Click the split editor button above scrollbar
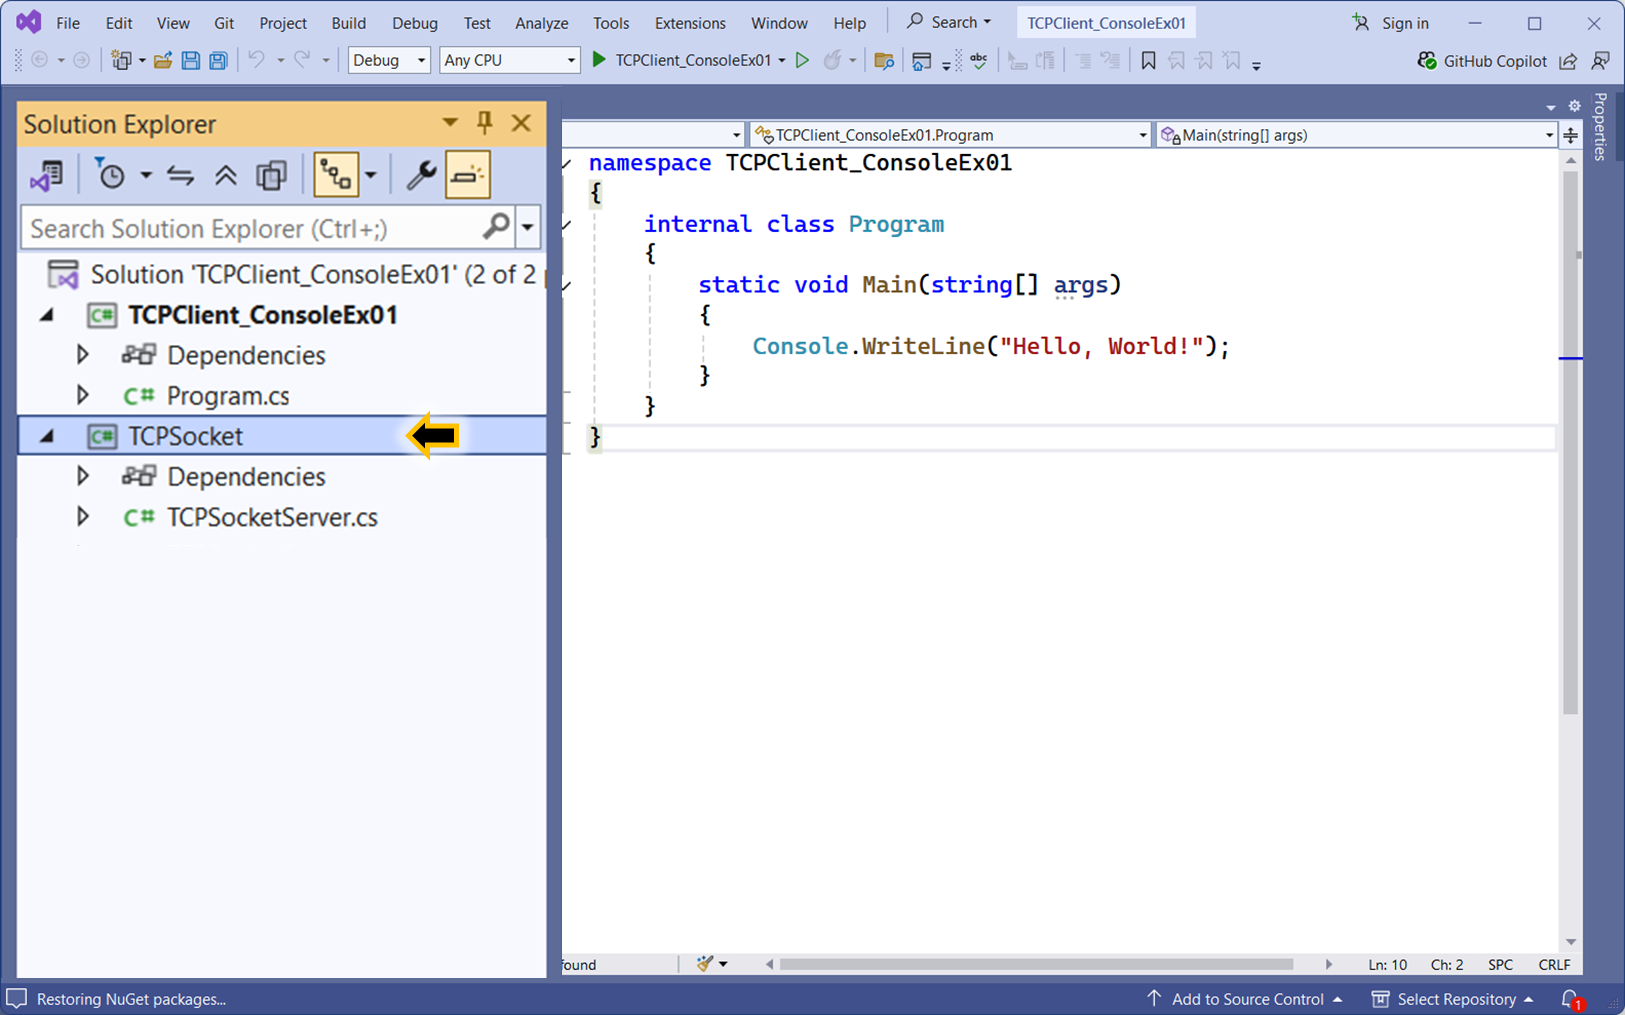This screenshot has height=1015, width=1625. click(1571, 135)
